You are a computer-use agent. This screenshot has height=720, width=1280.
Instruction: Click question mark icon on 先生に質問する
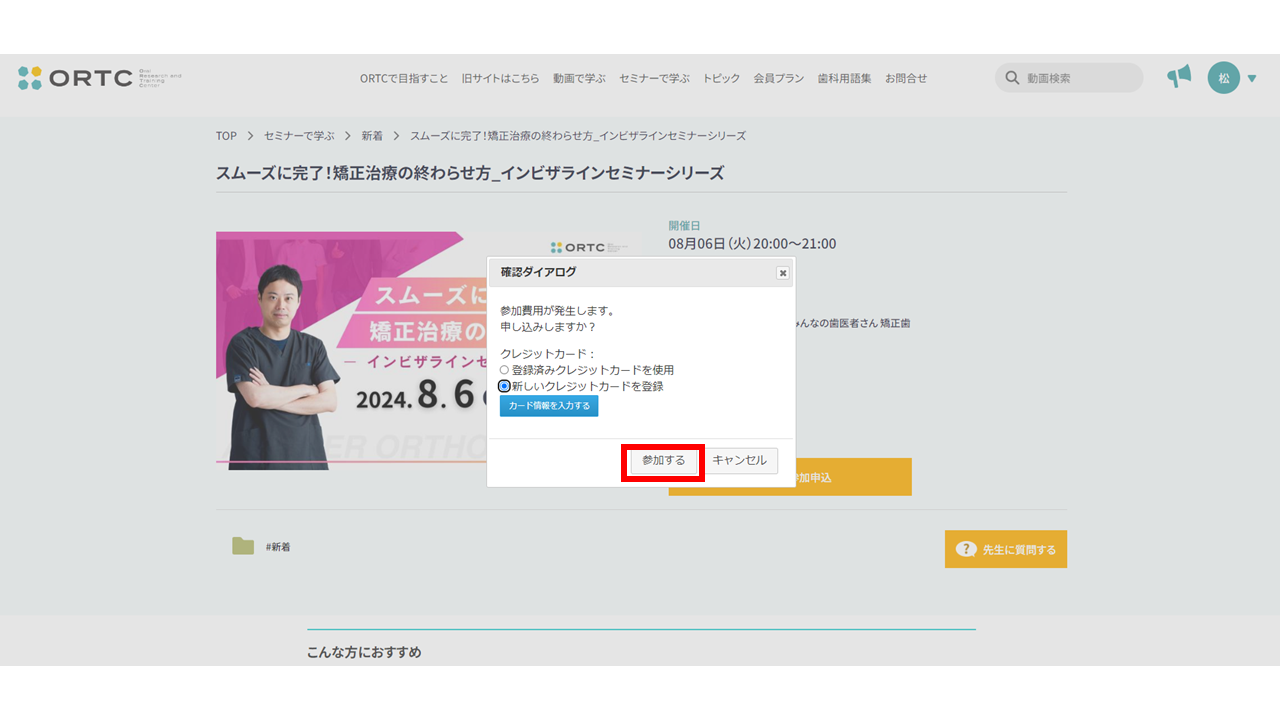(965, 549)
